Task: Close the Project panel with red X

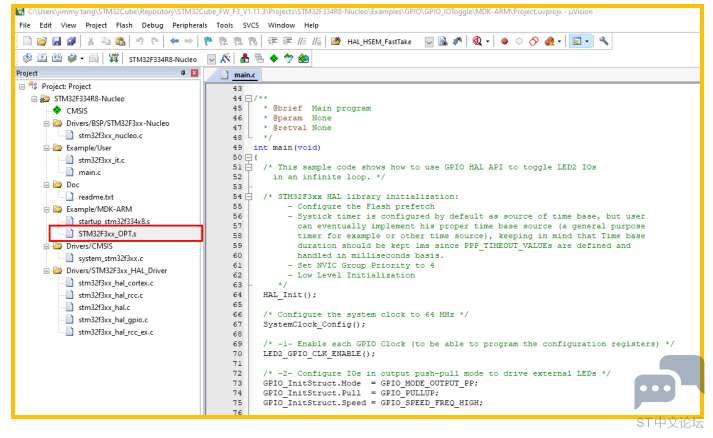Action: (x=195, y=73)
